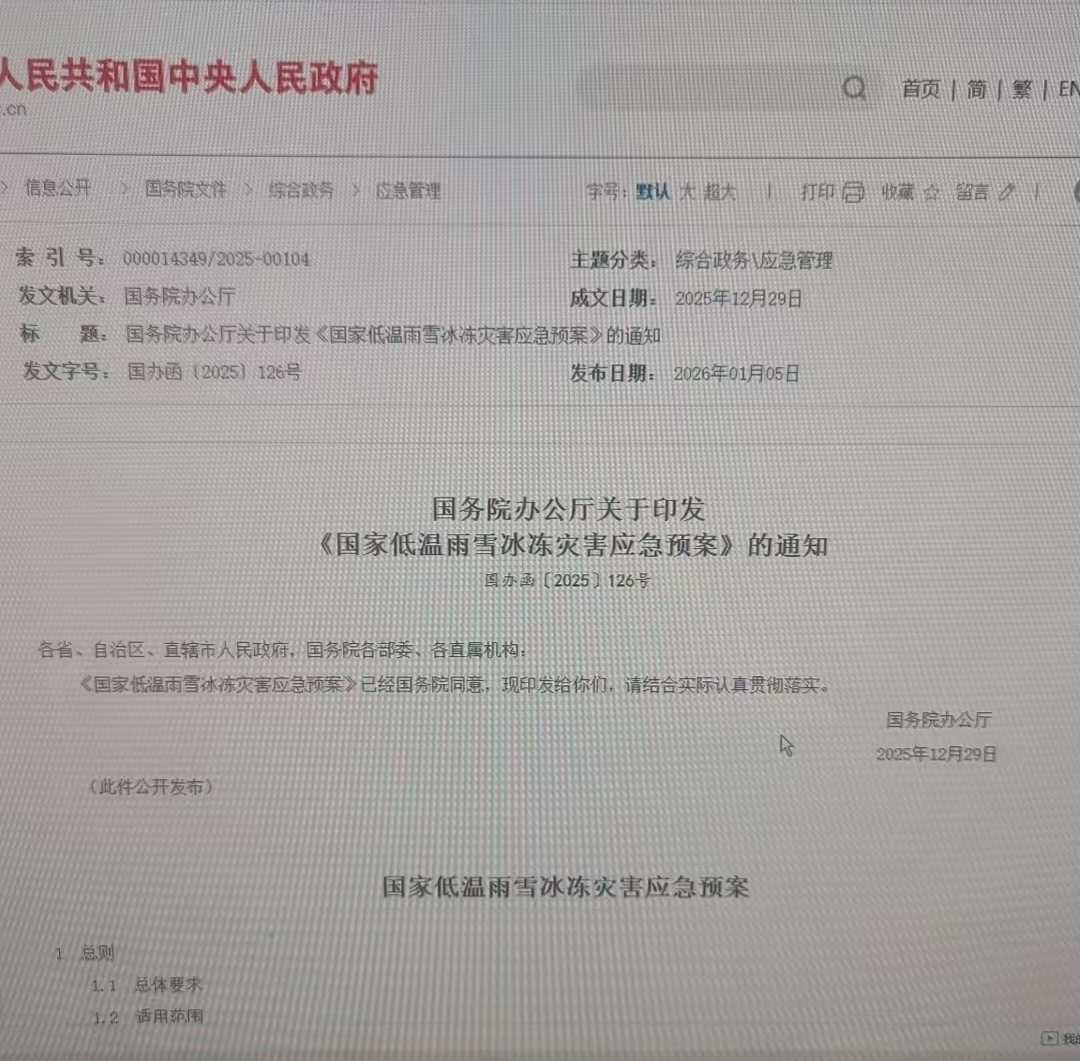Switch to traditional Chinese with 繁
1080x1061 pixels.
(x=1021, y=90)
